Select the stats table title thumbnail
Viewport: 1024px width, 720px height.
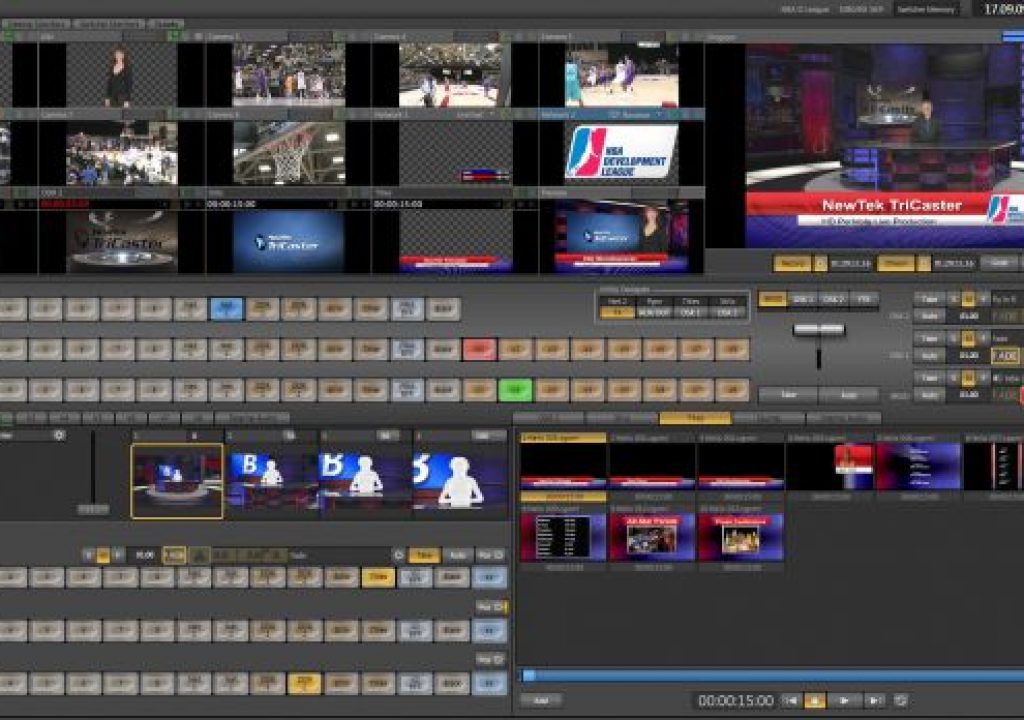click(x=563, y=537)
